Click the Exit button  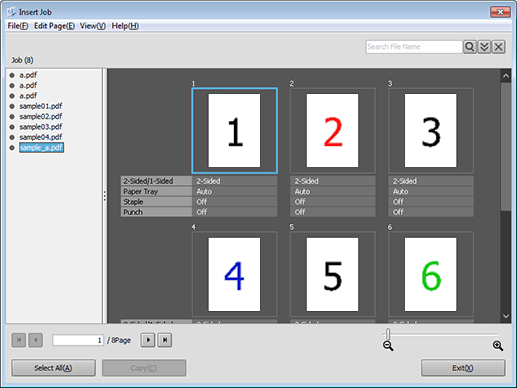point(463,368)
